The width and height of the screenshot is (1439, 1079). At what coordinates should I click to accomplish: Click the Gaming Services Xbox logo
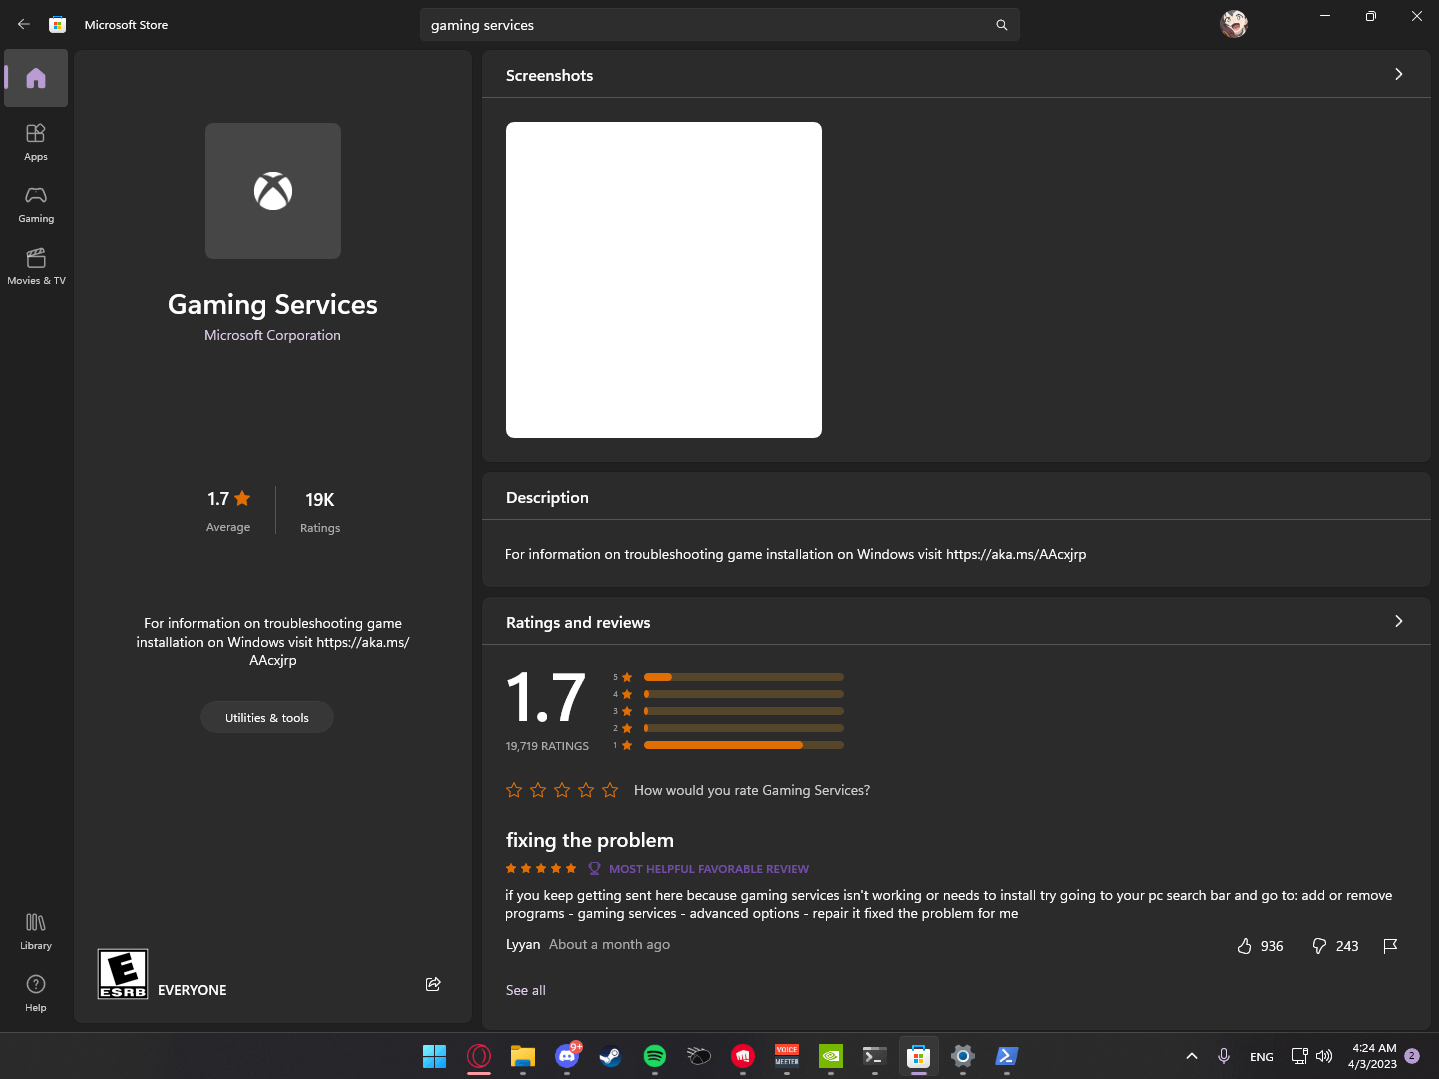pos(273,191)
